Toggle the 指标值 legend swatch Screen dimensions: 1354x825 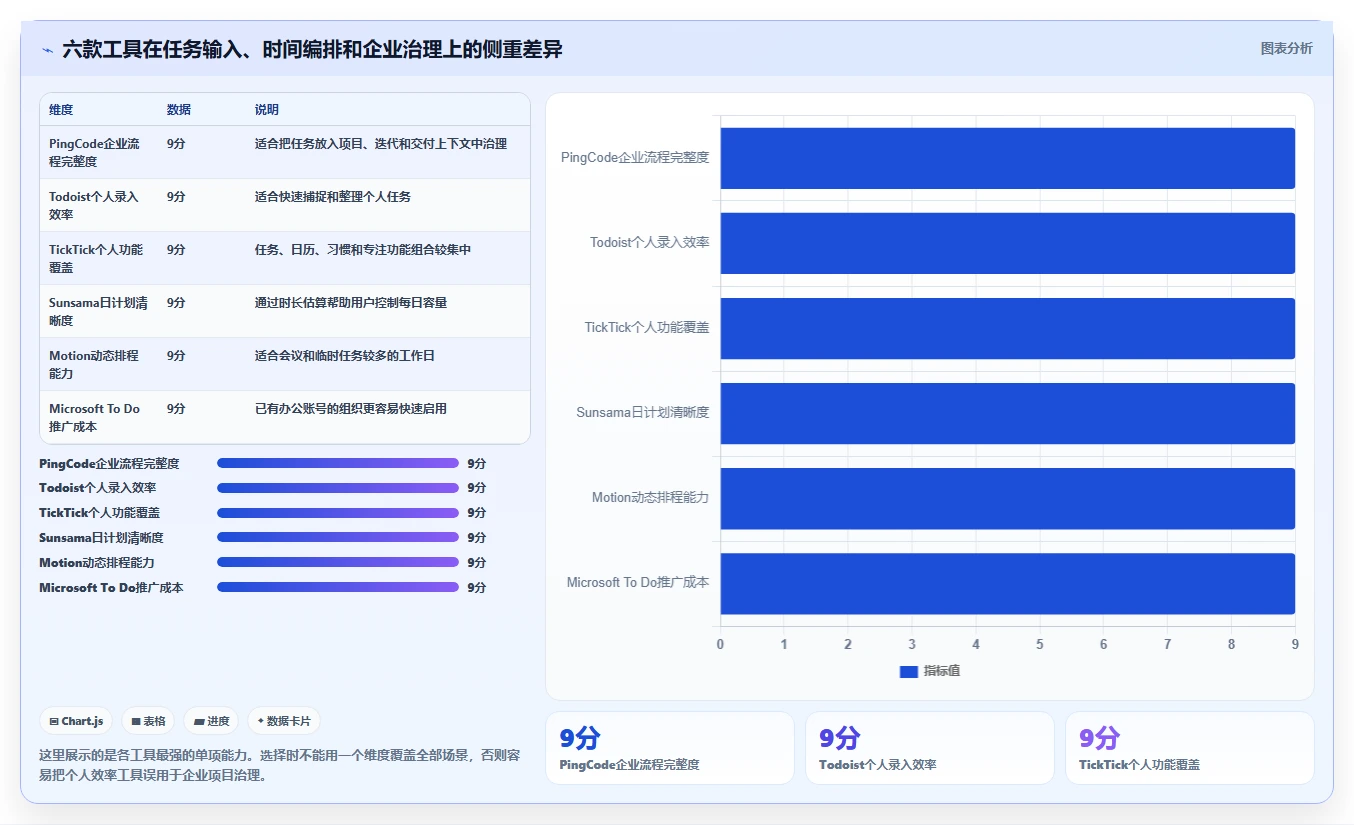click(908, 671)
